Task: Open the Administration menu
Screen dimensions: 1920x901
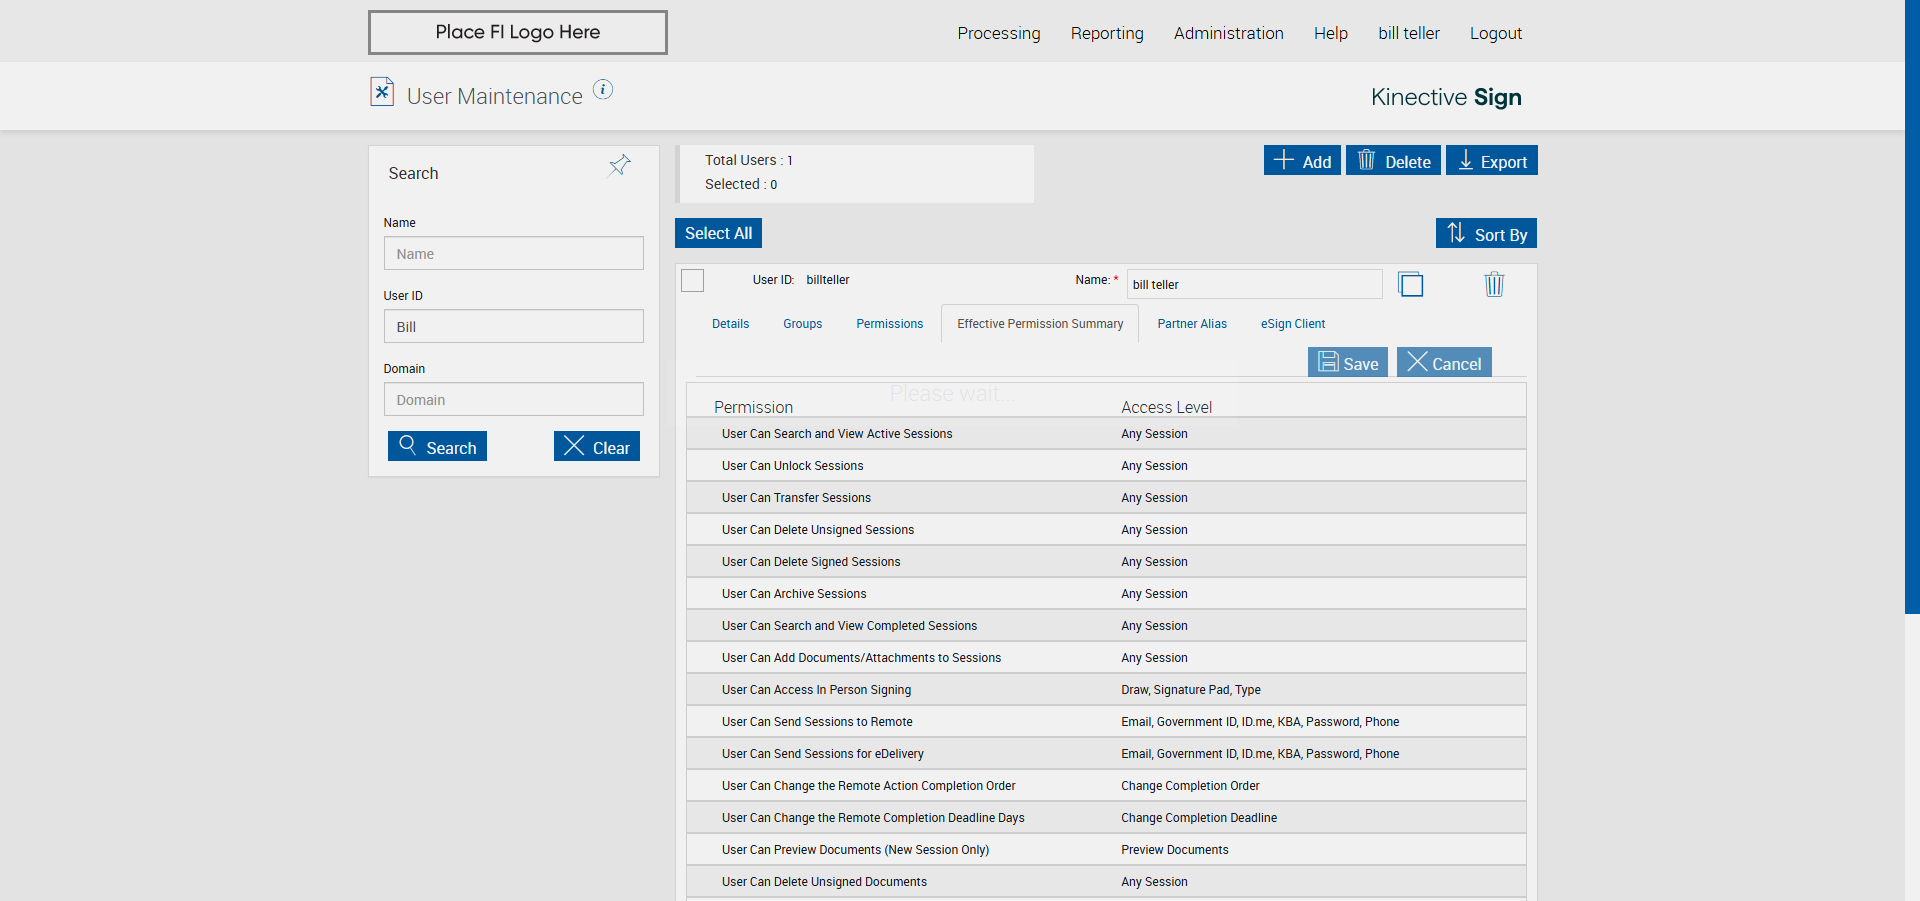Action: (1228, 33)
